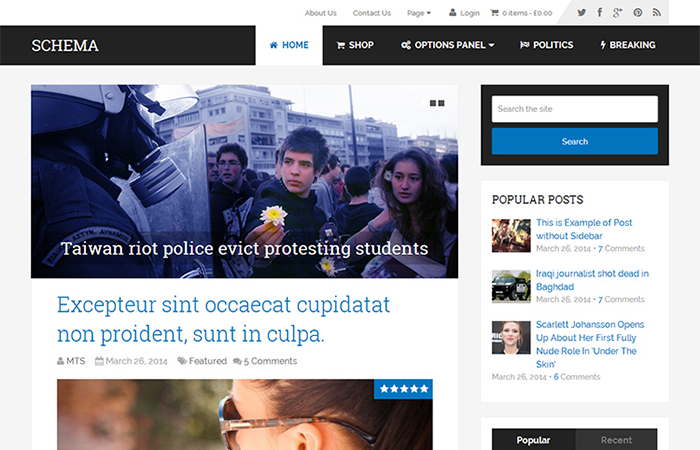Click the cart icon beside Shop
This screenshot has height=450, width=700.
click(x=341, y=45)
